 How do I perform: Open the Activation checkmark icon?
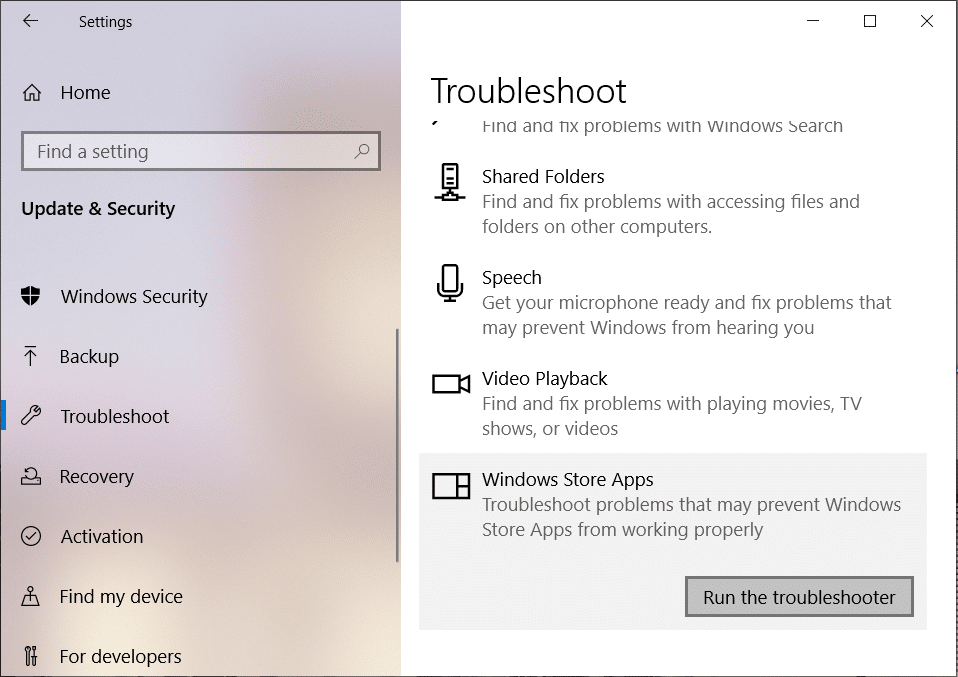30,536
